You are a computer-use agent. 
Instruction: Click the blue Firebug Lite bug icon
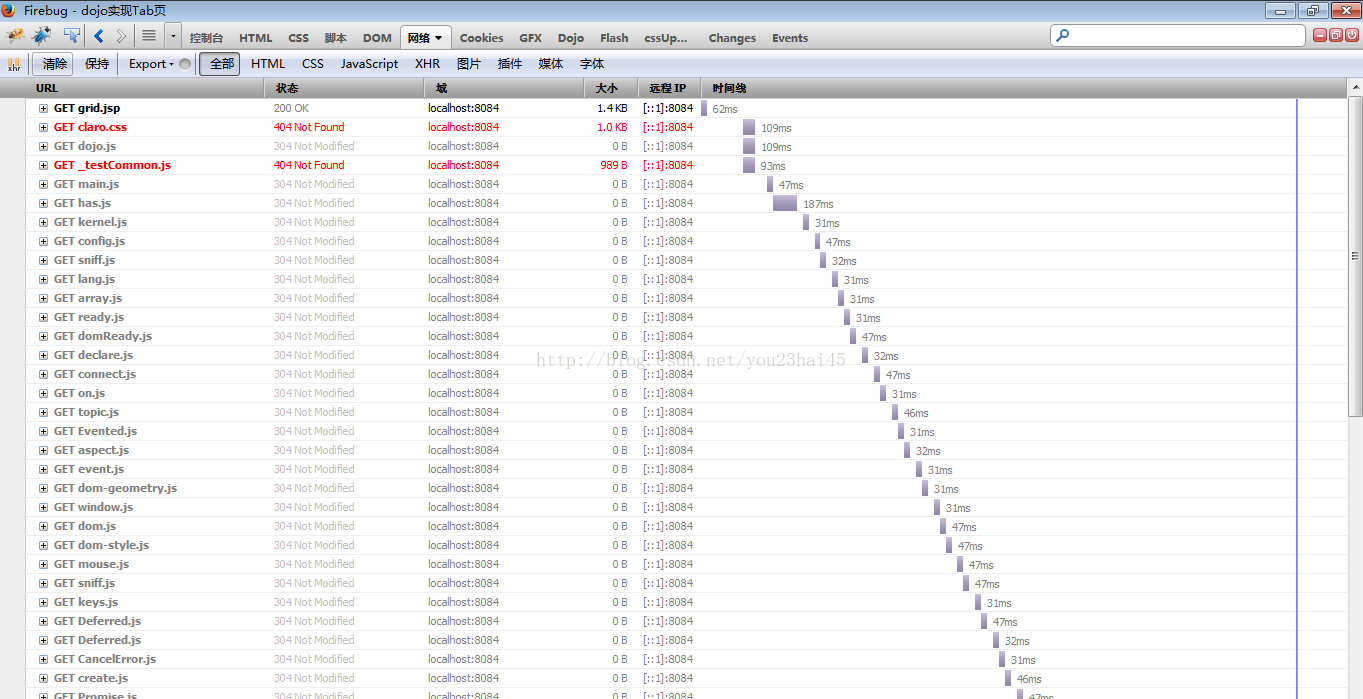click(x=41, y=36)
